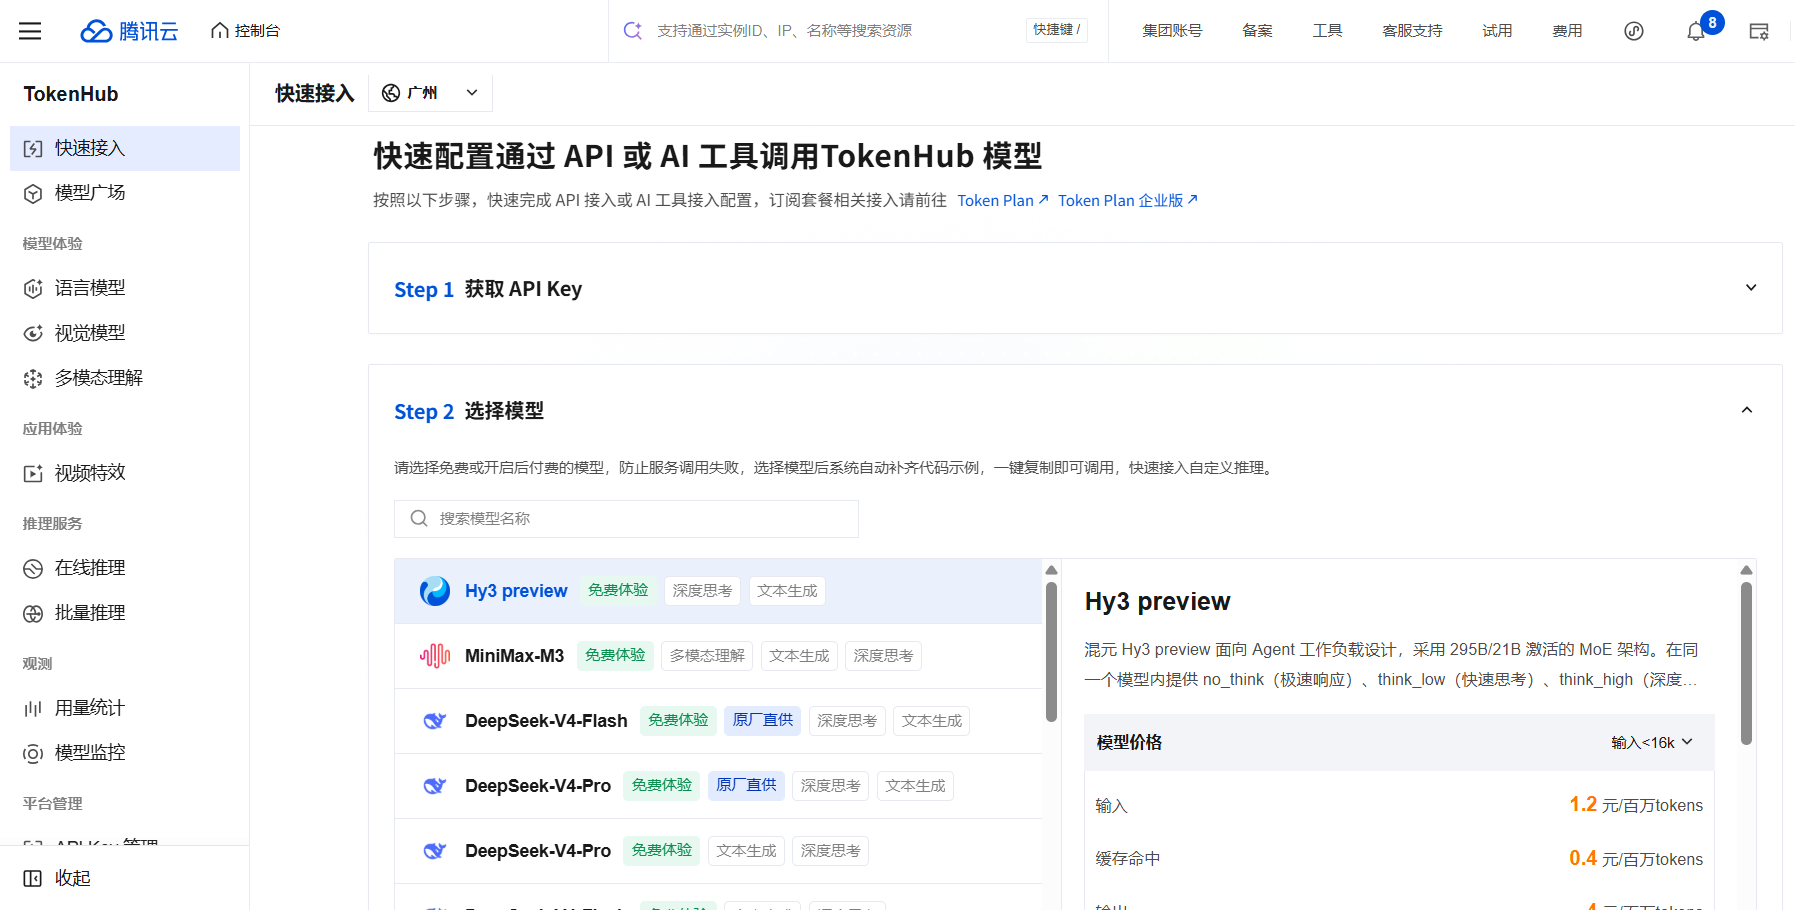Open the 输入<16k price tier dropdown
Viewport: 1795px width, 910px height.
click(x=1652, y=742)
